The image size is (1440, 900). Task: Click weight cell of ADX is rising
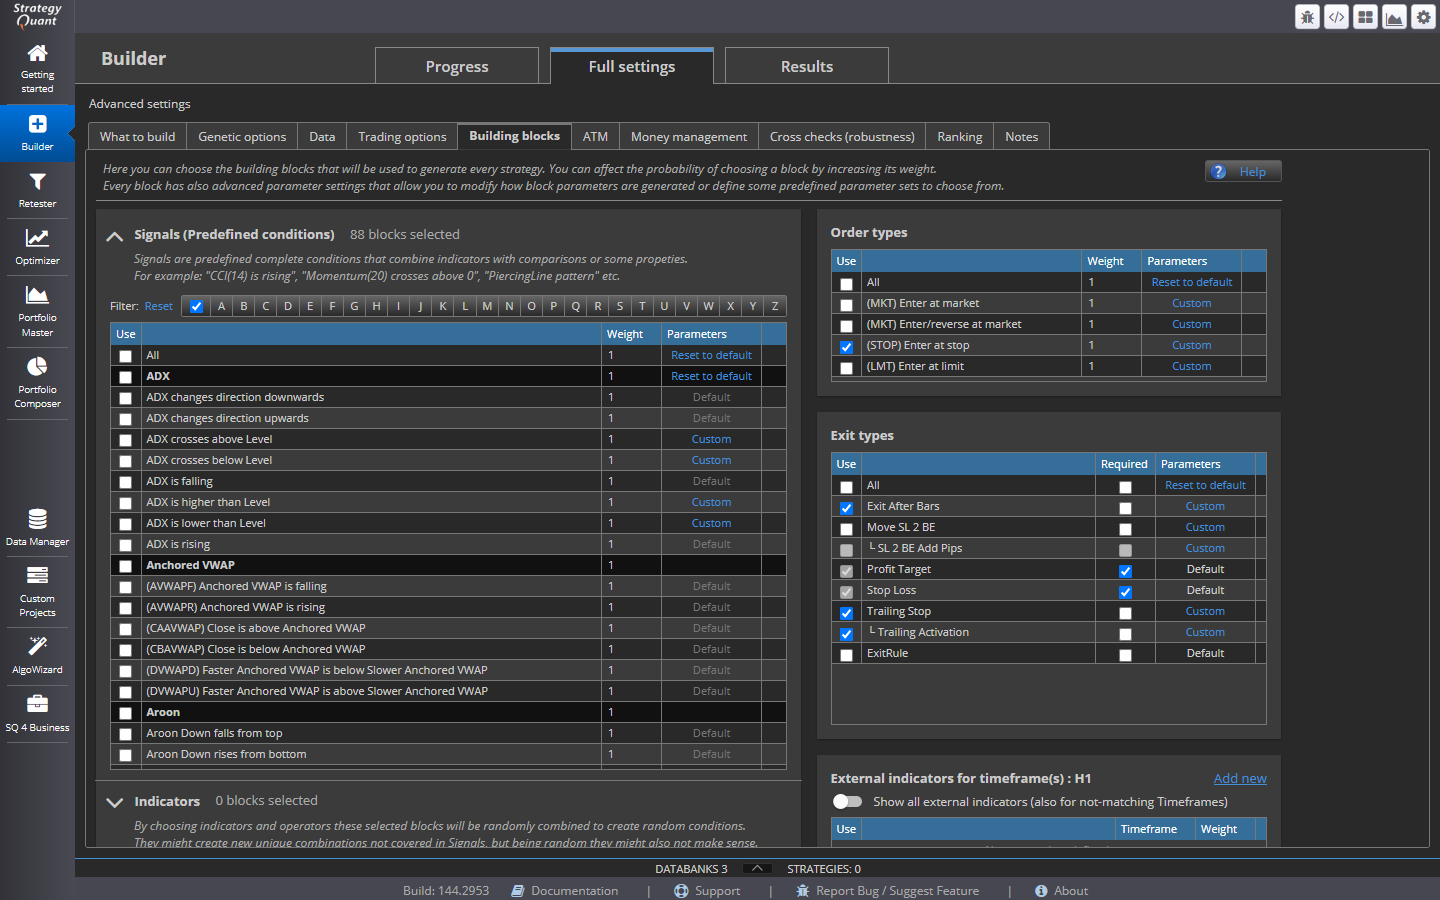[x=630, y=544]
